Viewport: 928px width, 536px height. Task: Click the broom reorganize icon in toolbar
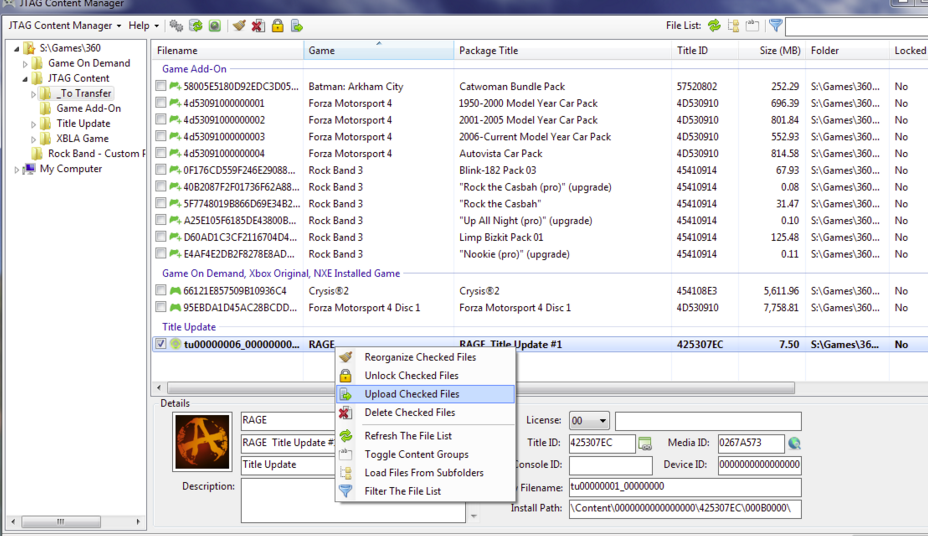click(x=239, y=25)
